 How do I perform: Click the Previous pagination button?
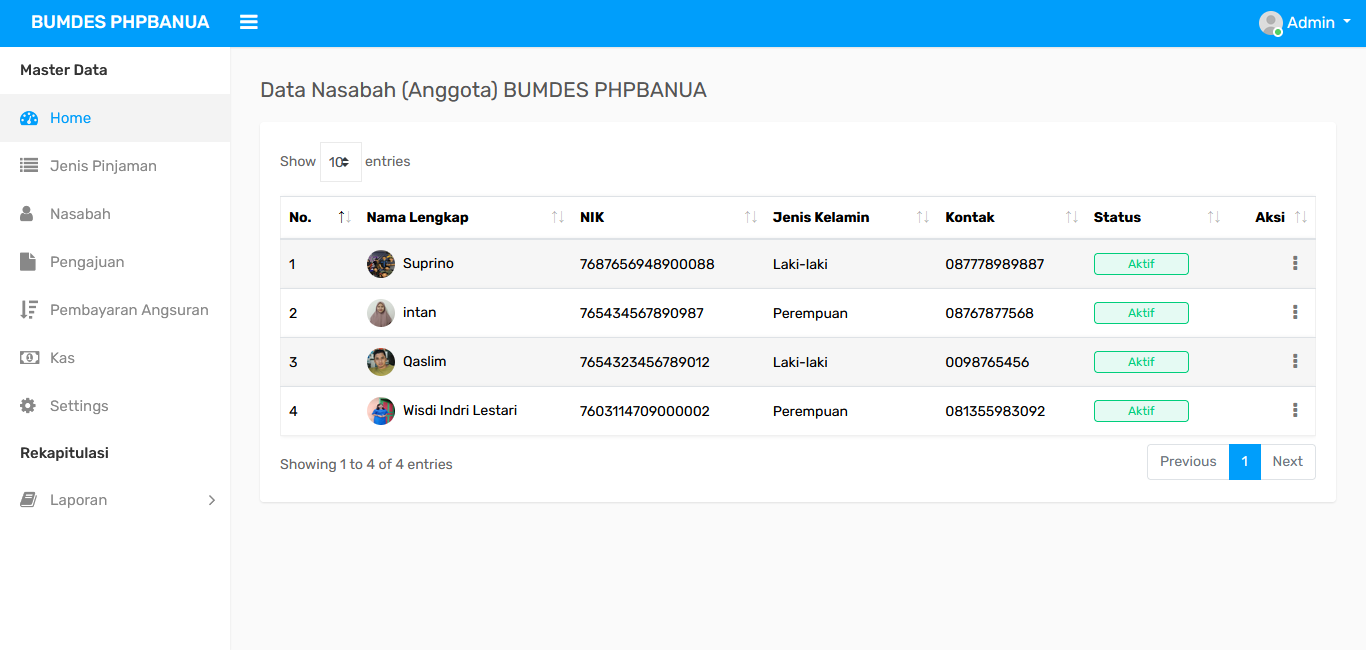pyautogui.click(x=1188, y=462)
